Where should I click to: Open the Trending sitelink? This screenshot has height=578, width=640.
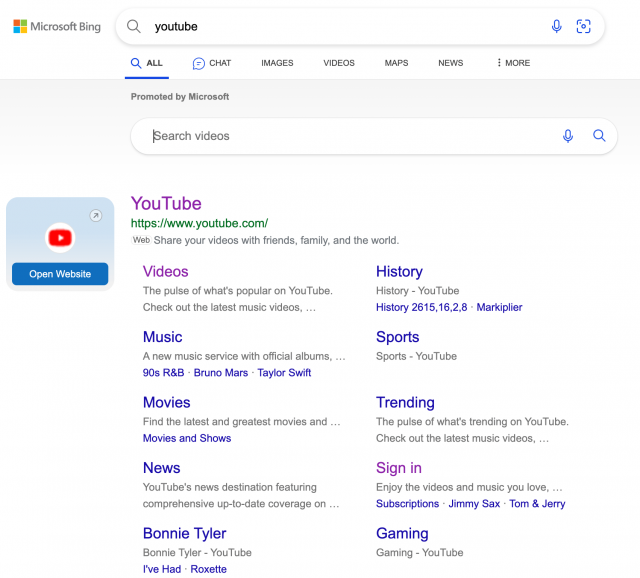tap(405, 402)
